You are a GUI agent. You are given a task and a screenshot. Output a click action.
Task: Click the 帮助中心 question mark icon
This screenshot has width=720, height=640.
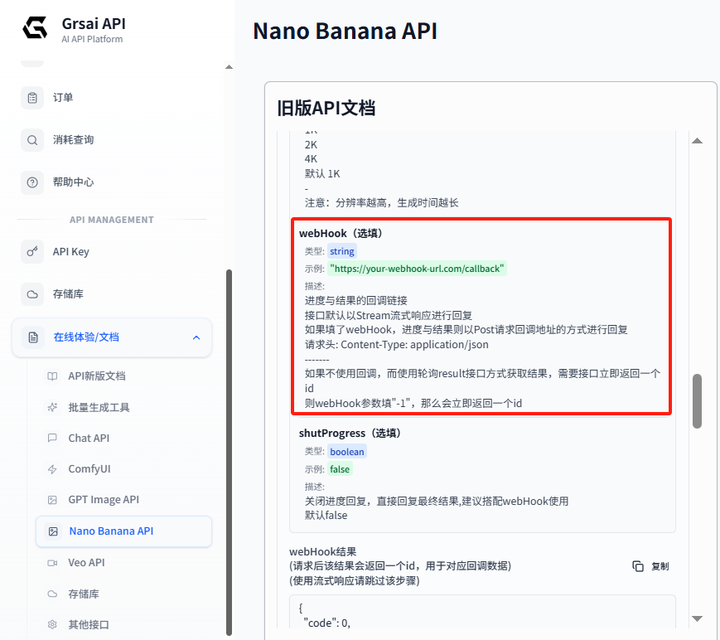coord(32,182)
